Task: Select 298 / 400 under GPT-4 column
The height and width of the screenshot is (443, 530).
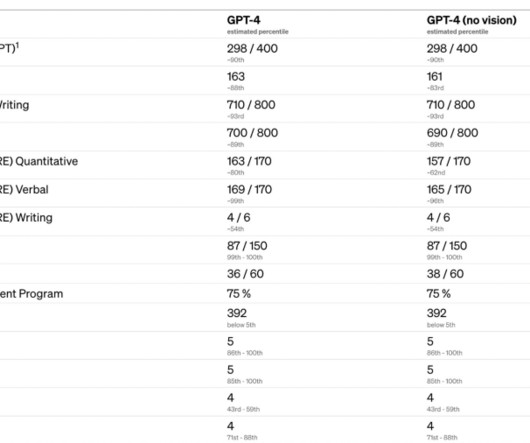Action: [x=252, y=49]
